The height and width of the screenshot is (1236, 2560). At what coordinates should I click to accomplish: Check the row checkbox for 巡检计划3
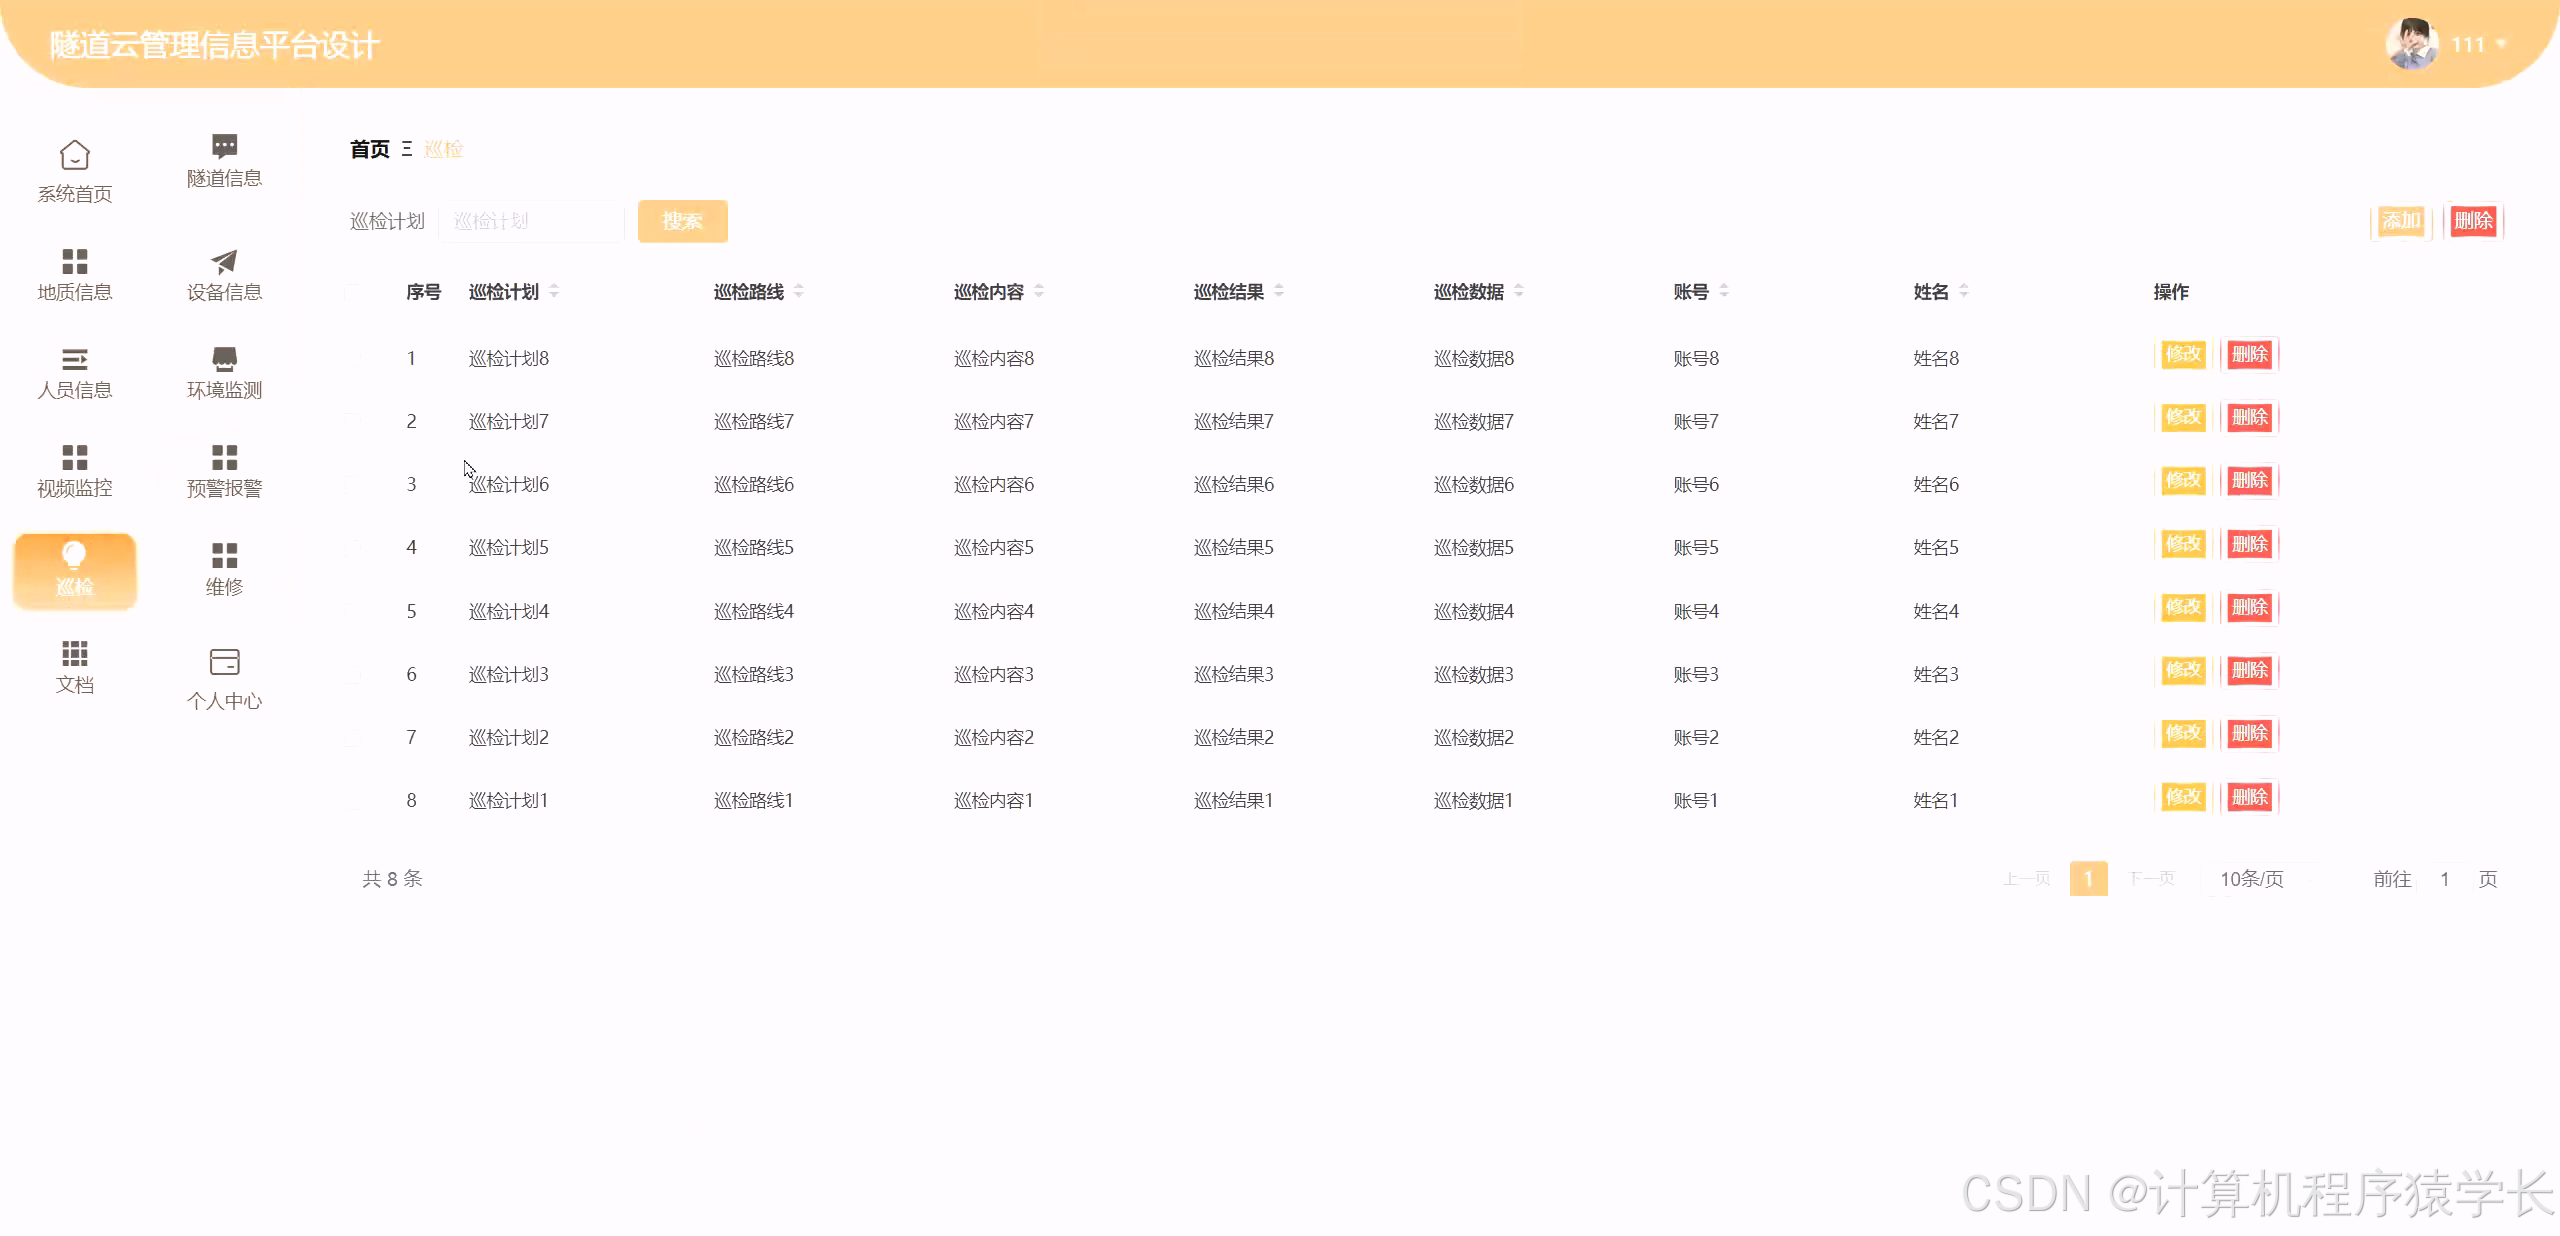(353, 674)
